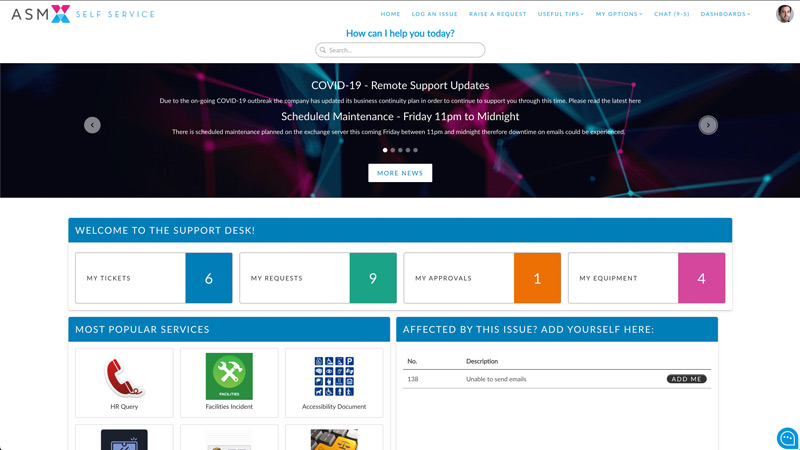Click the HR Query telephone icon
800x450 pixels.
(x=124, y=377)
